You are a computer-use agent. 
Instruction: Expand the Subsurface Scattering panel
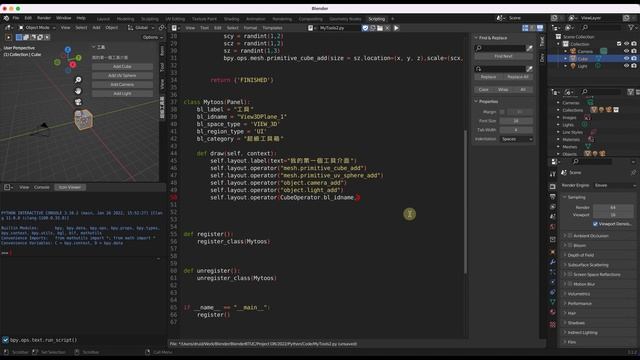588,265
